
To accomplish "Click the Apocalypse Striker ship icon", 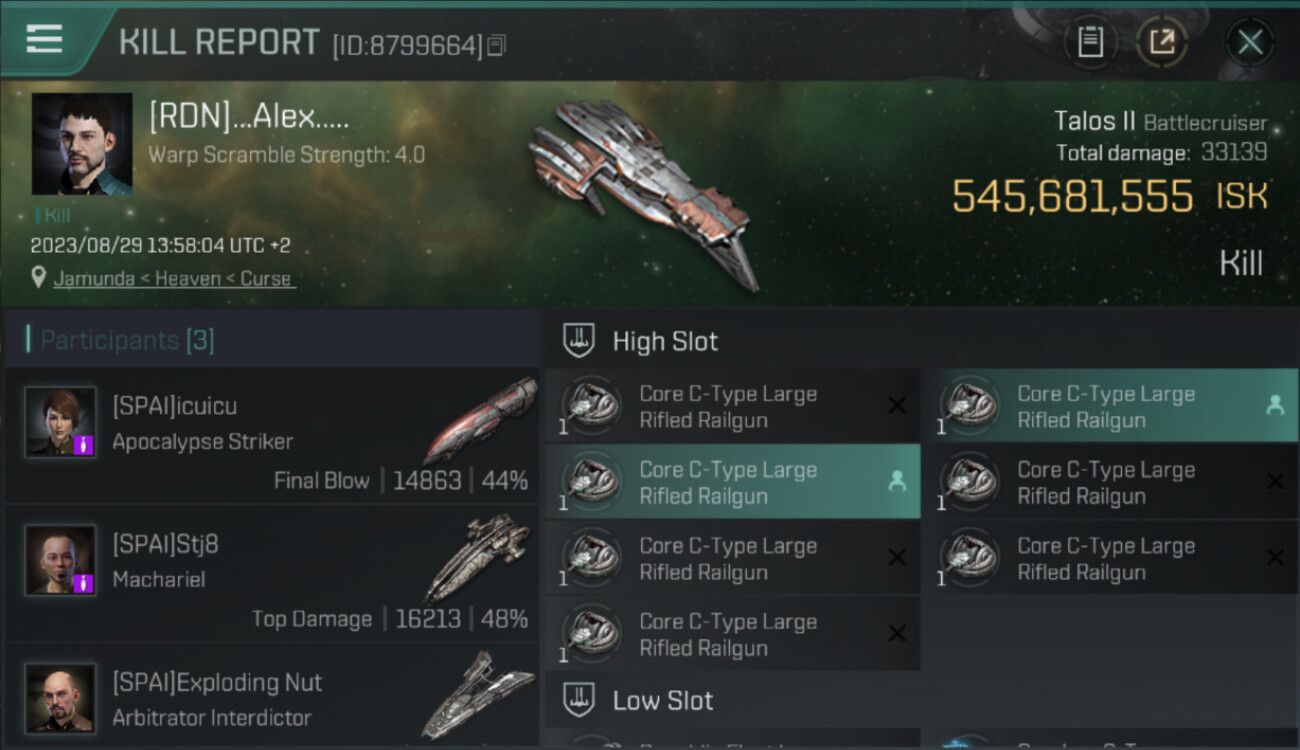I will coord(480,420).
